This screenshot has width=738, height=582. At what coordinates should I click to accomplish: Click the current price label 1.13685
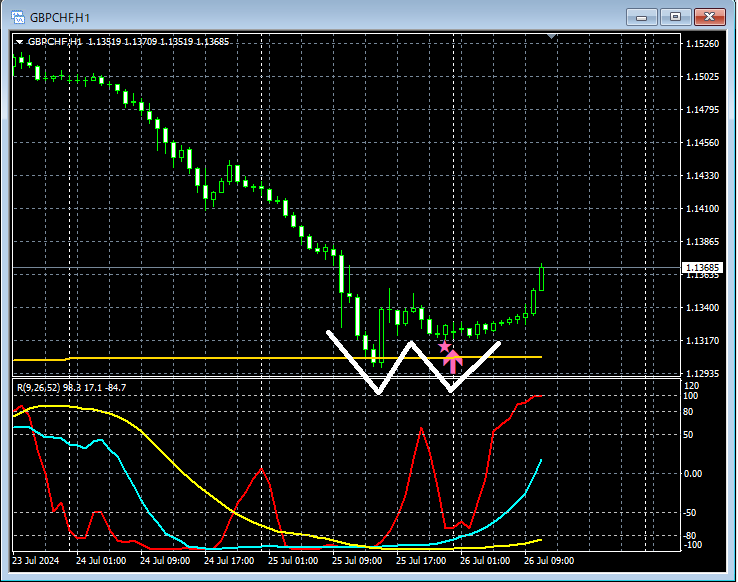coord(702,268)
